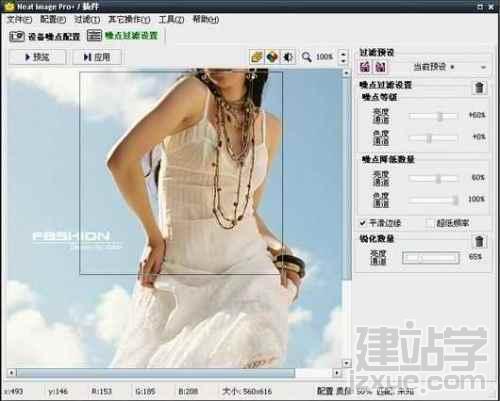Click vertical scrollbar down arrow of preview

347,363
